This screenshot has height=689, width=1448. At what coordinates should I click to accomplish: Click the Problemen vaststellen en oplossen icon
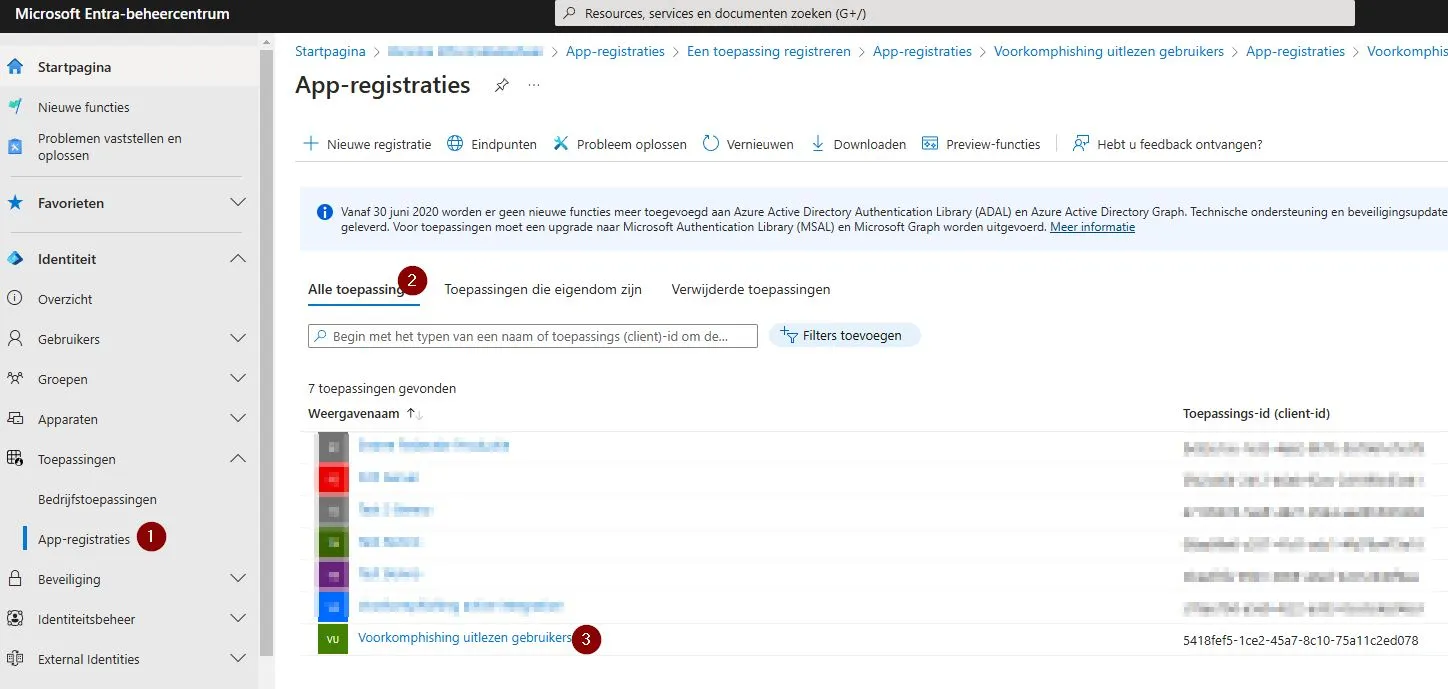coord(15,147)
